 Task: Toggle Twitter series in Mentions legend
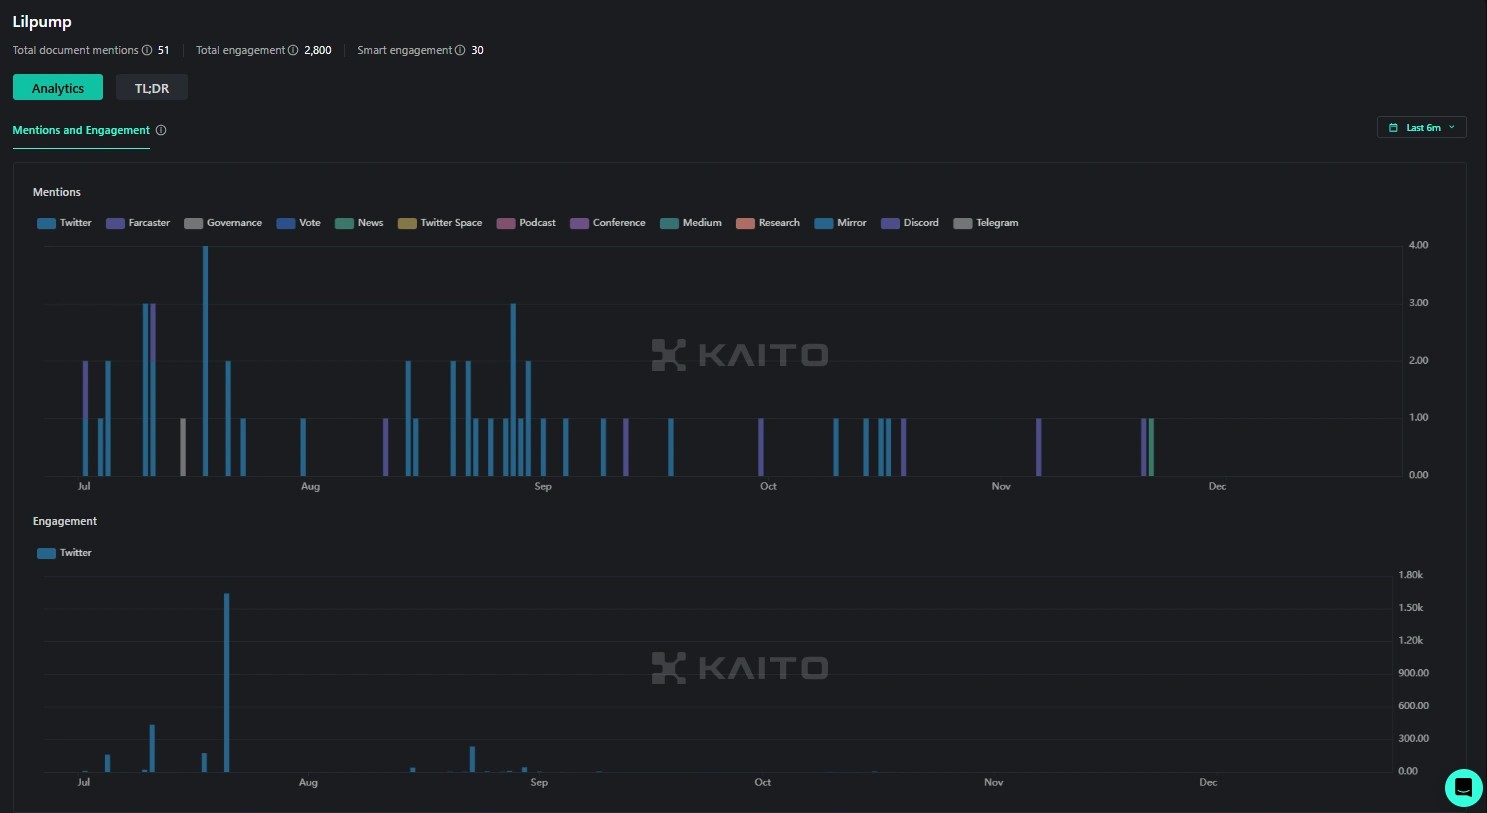tap(64, 223)
